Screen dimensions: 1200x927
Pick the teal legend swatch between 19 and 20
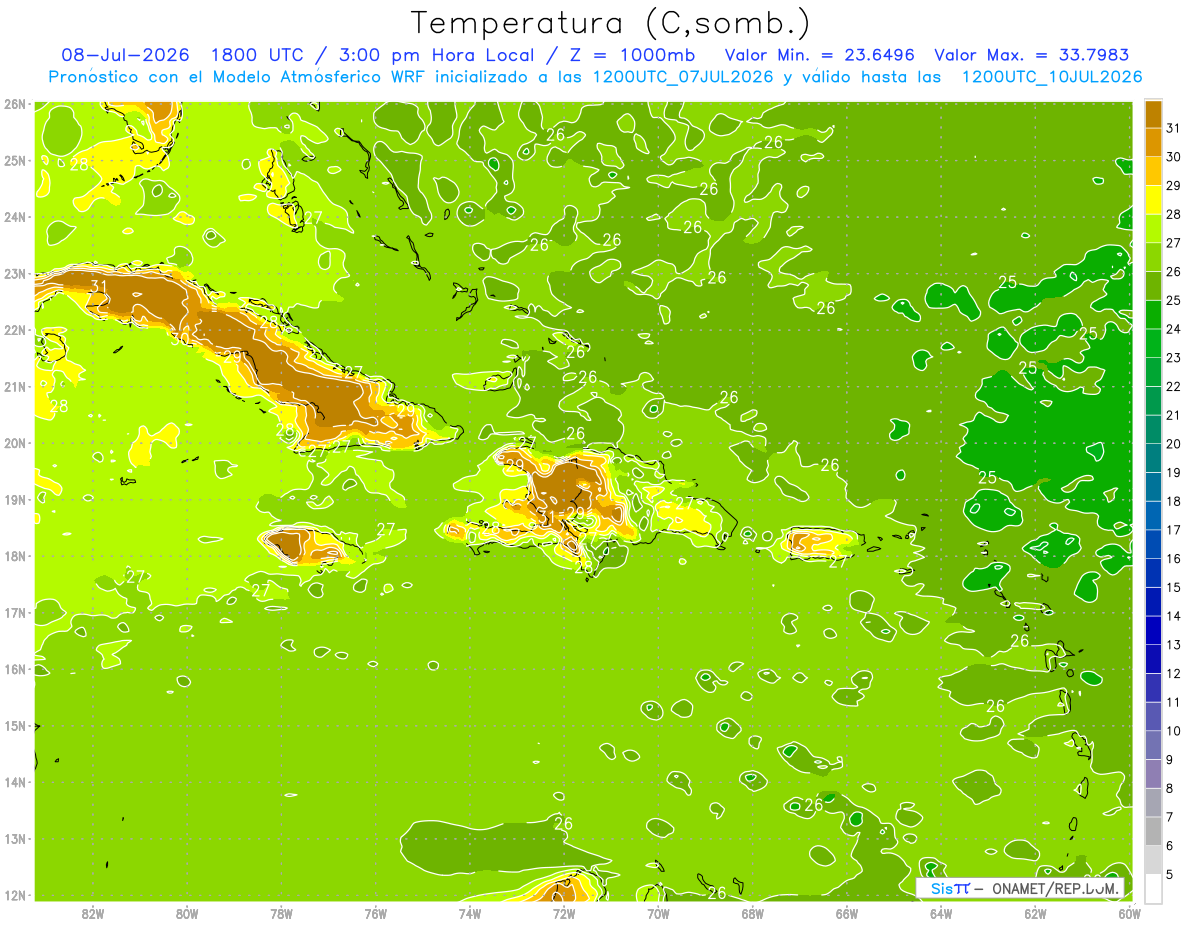pos(1154,457)
